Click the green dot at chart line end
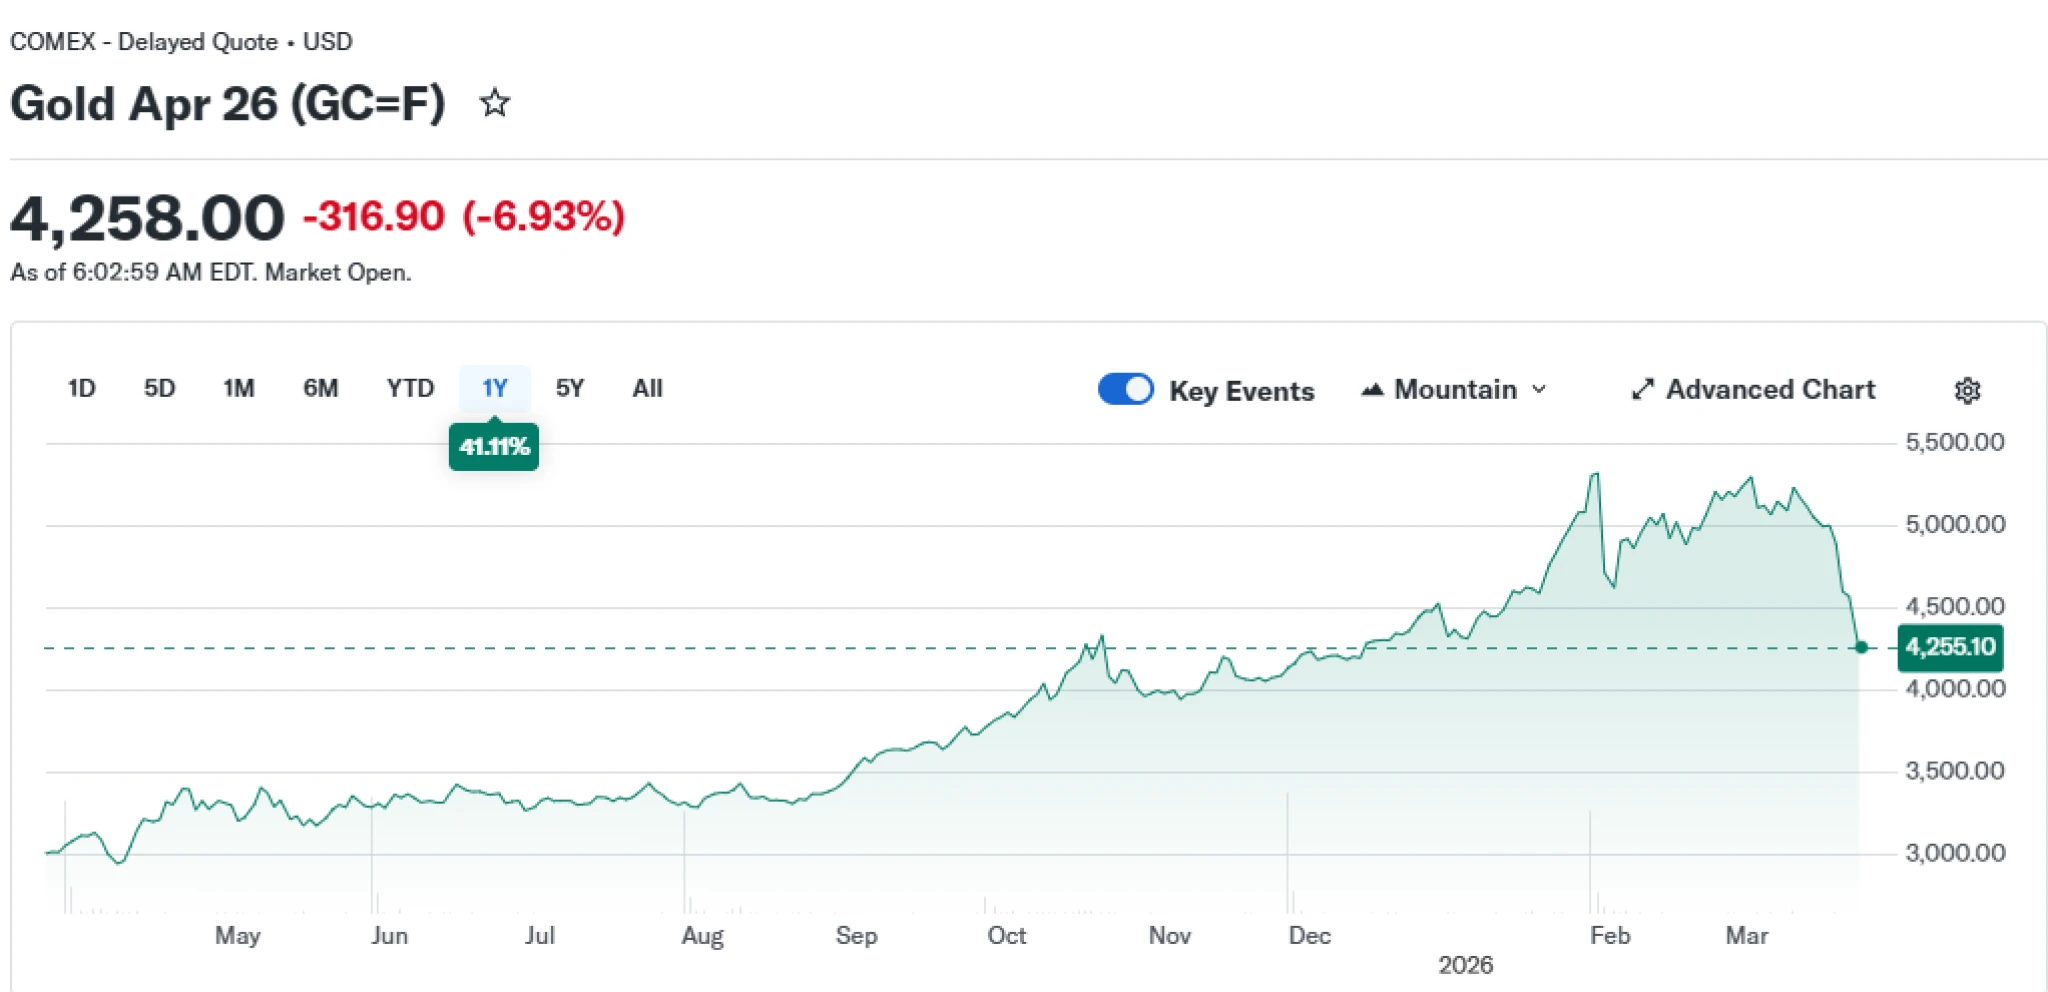This screenshot has width=2048, height=992. click(x=1861, y=647)
